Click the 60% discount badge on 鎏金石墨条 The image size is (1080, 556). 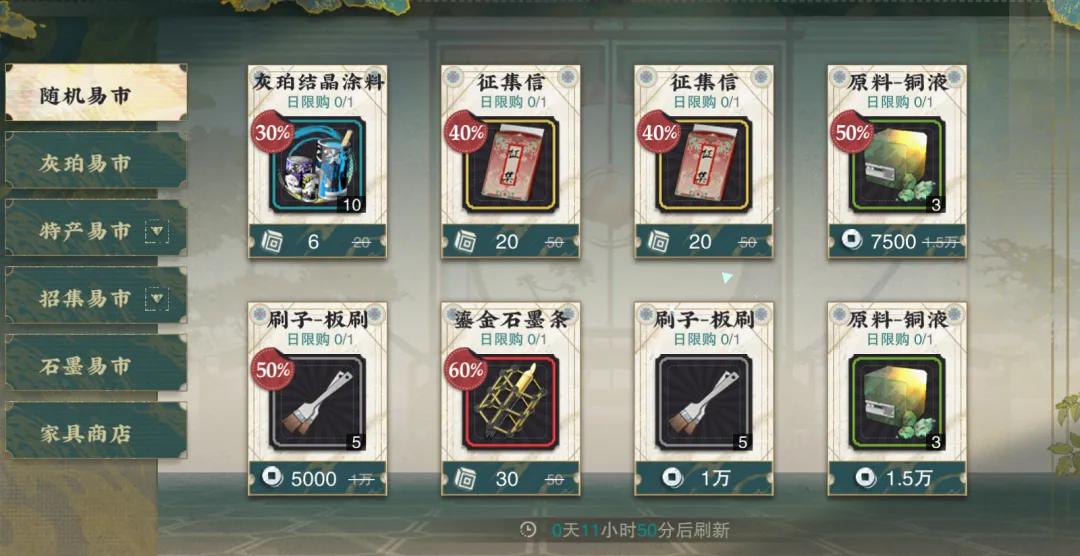(x=466, y=369)
